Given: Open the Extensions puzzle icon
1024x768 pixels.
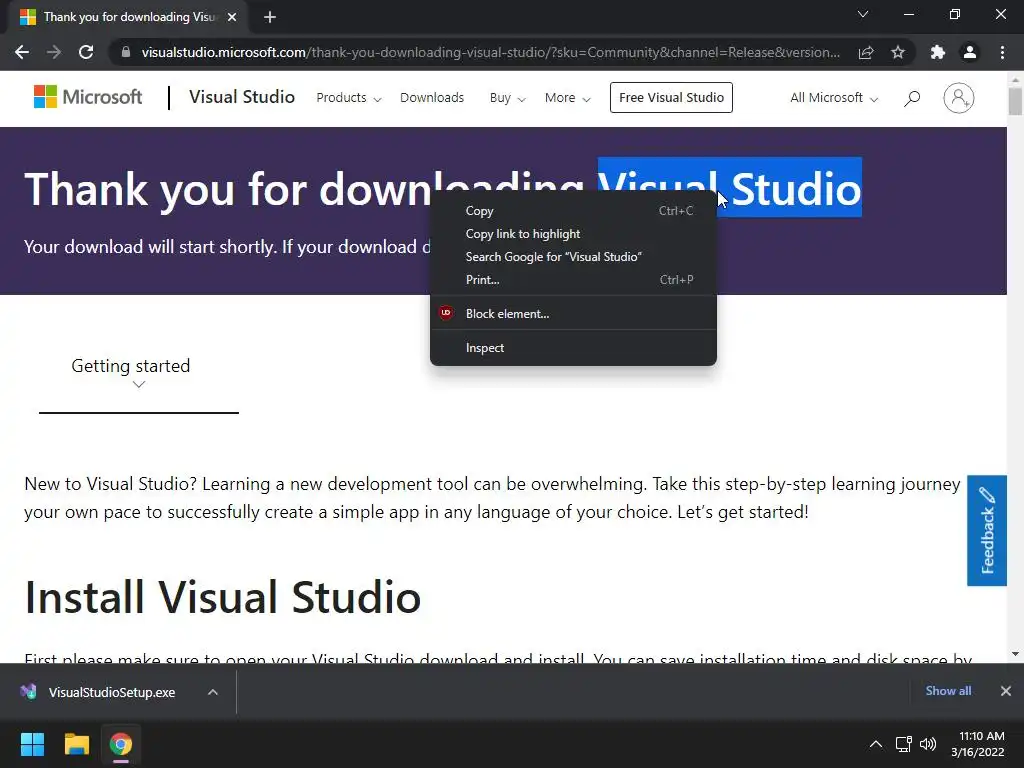Looking at the screenshot, I should pyautogui.click(x=938, y=52).
